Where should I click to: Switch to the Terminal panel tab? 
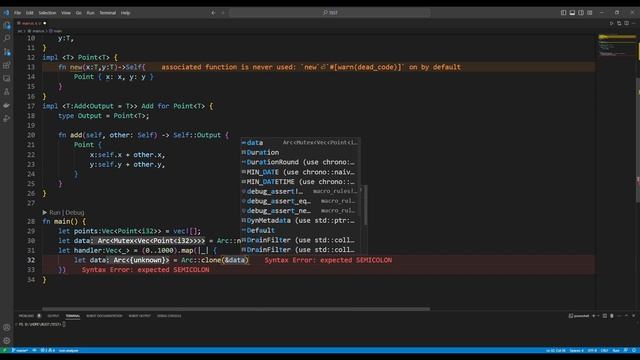point(73,316)
